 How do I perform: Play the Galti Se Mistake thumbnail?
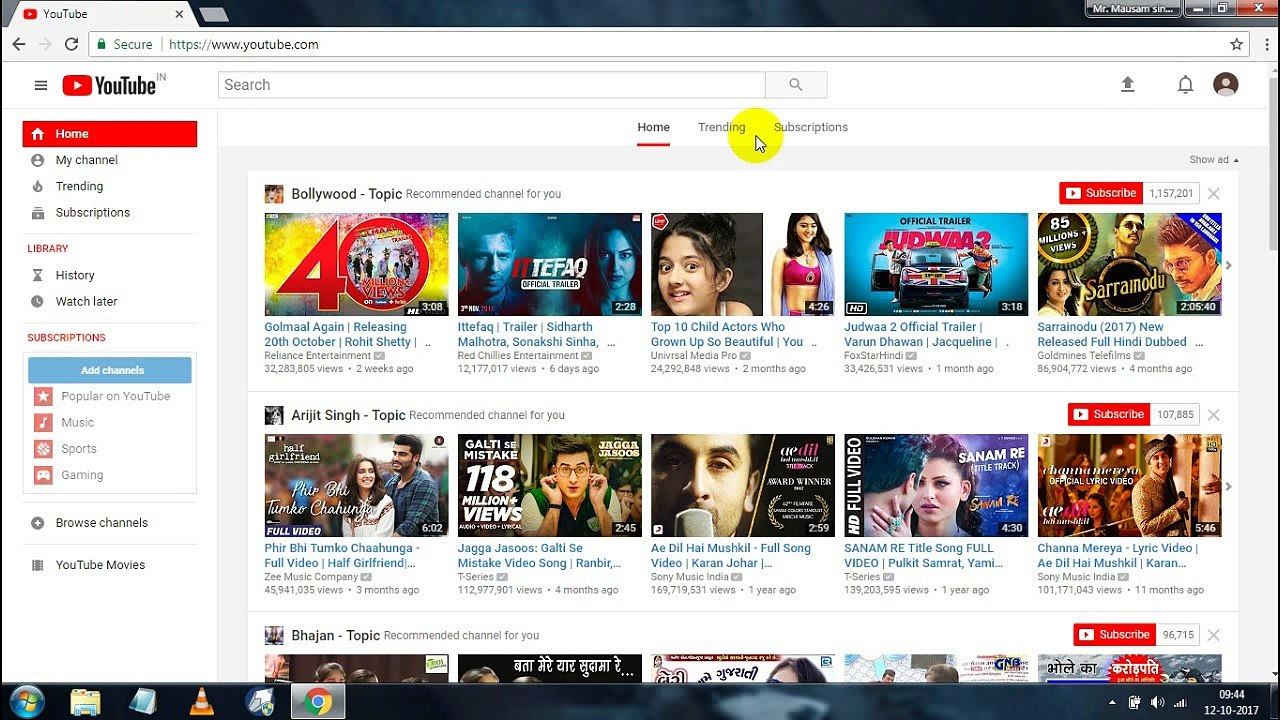[549, 485]
